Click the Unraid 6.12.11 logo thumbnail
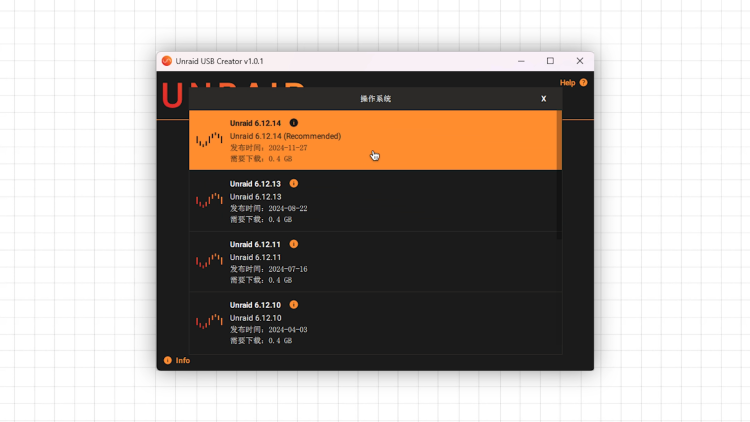The height and width of the screenshot is (422, 750). pos(209,261)
